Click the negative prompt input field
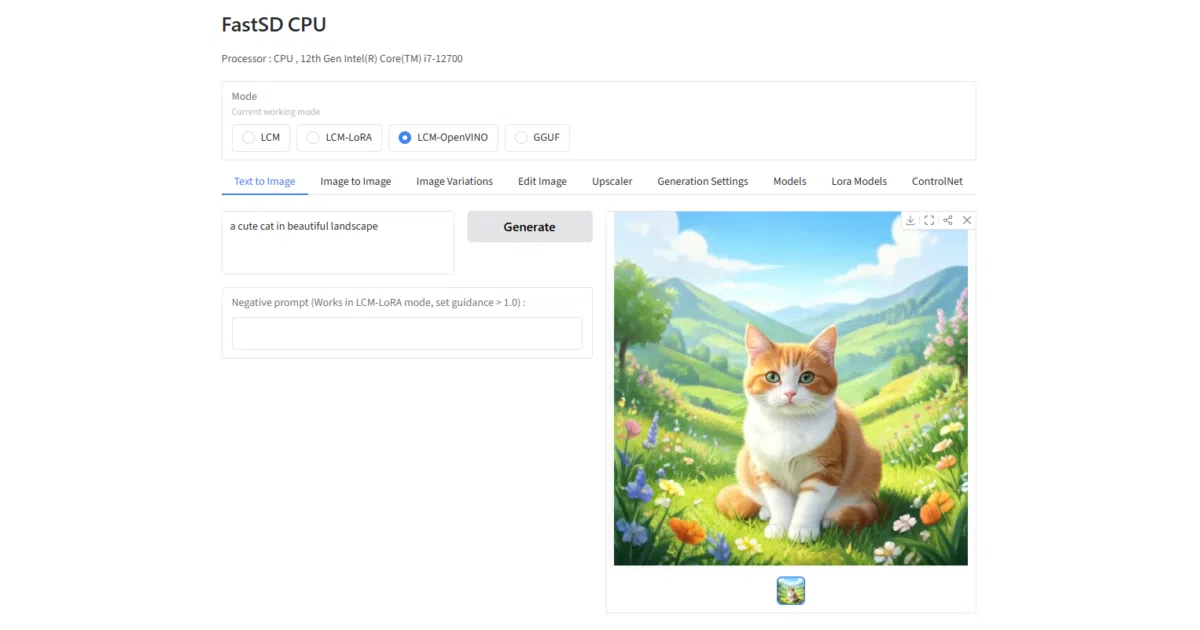 click(x=407, y=334)
